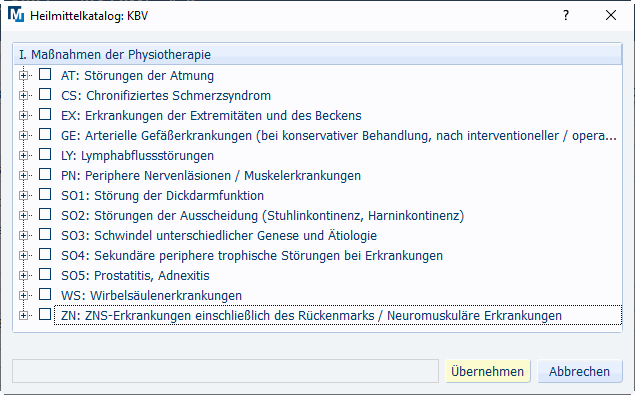This screenshot has height=395, width=635.
Task: Focus the text field beside Übernehmen
Action: click(x=226, y=371)
